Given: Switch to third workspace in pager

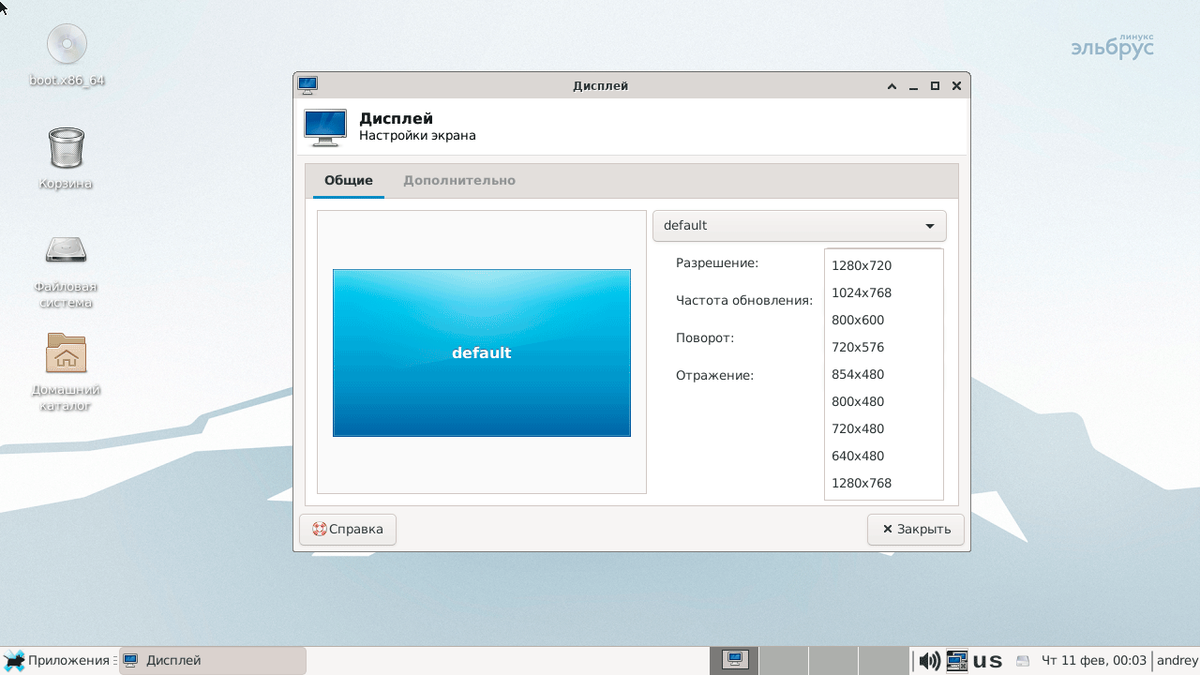Looking at the screenshot, I should tap(833, 660).
